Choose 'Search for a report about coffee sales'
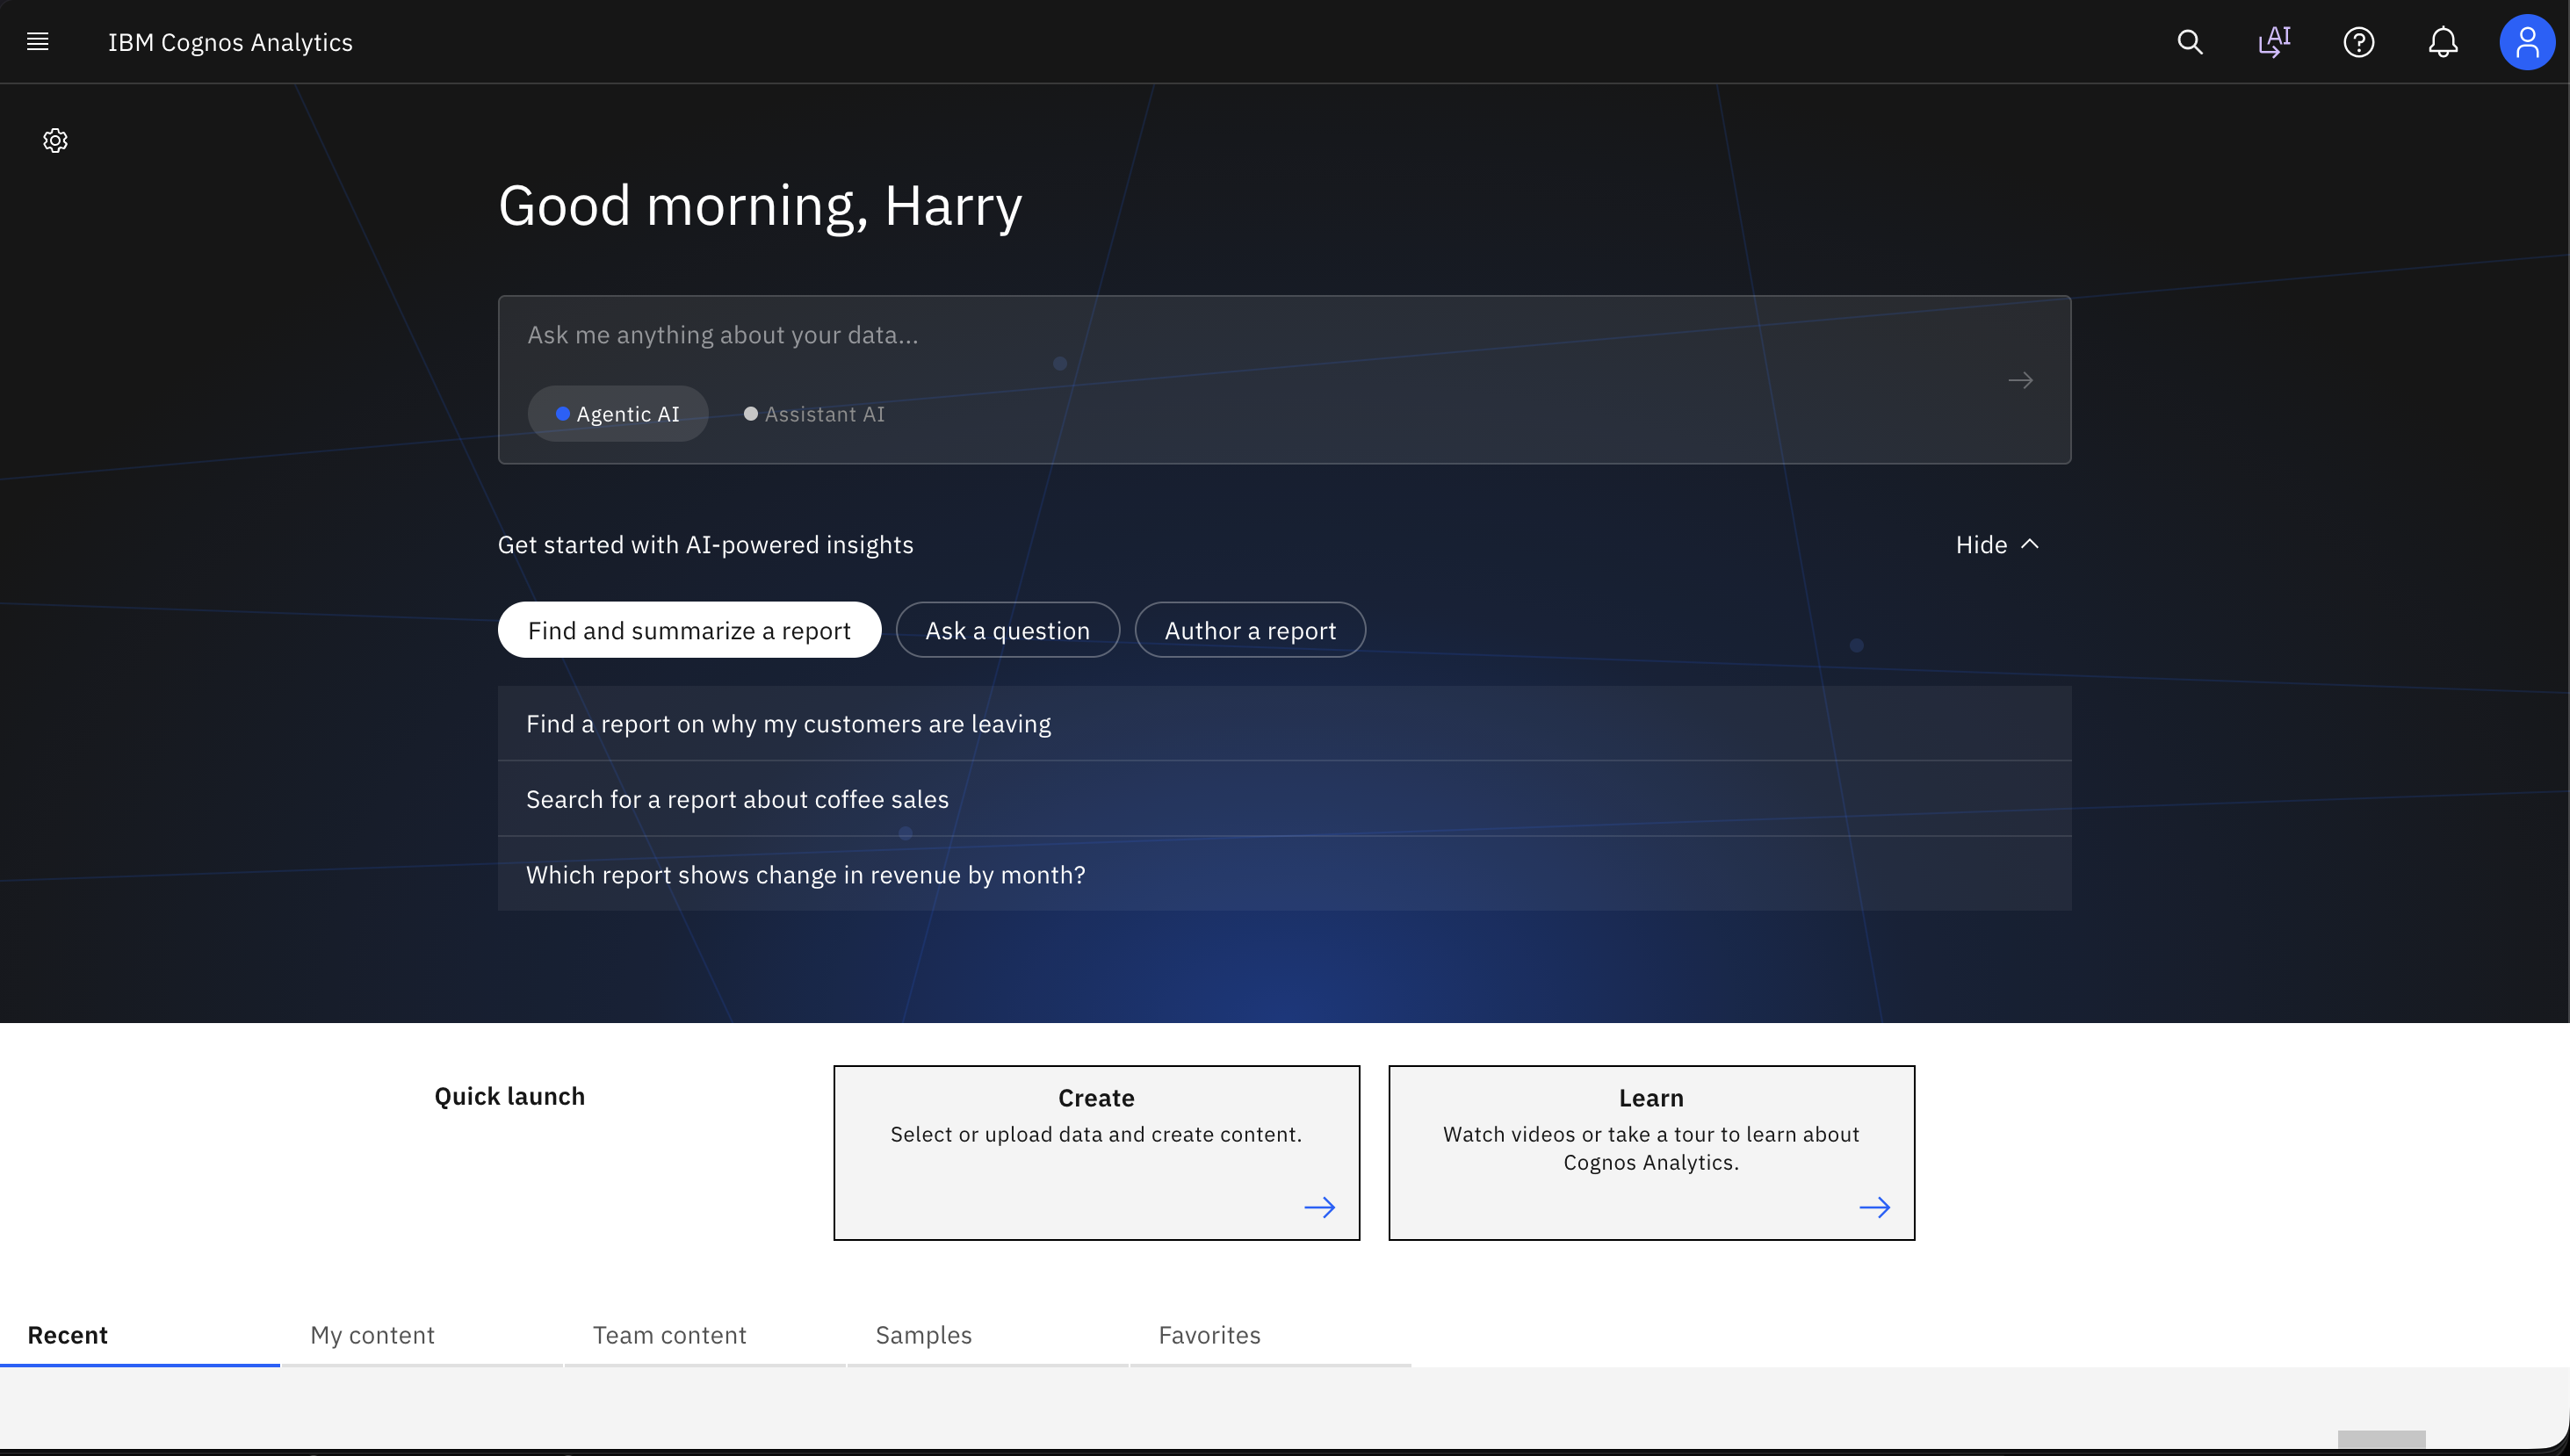 point(1284,799)
